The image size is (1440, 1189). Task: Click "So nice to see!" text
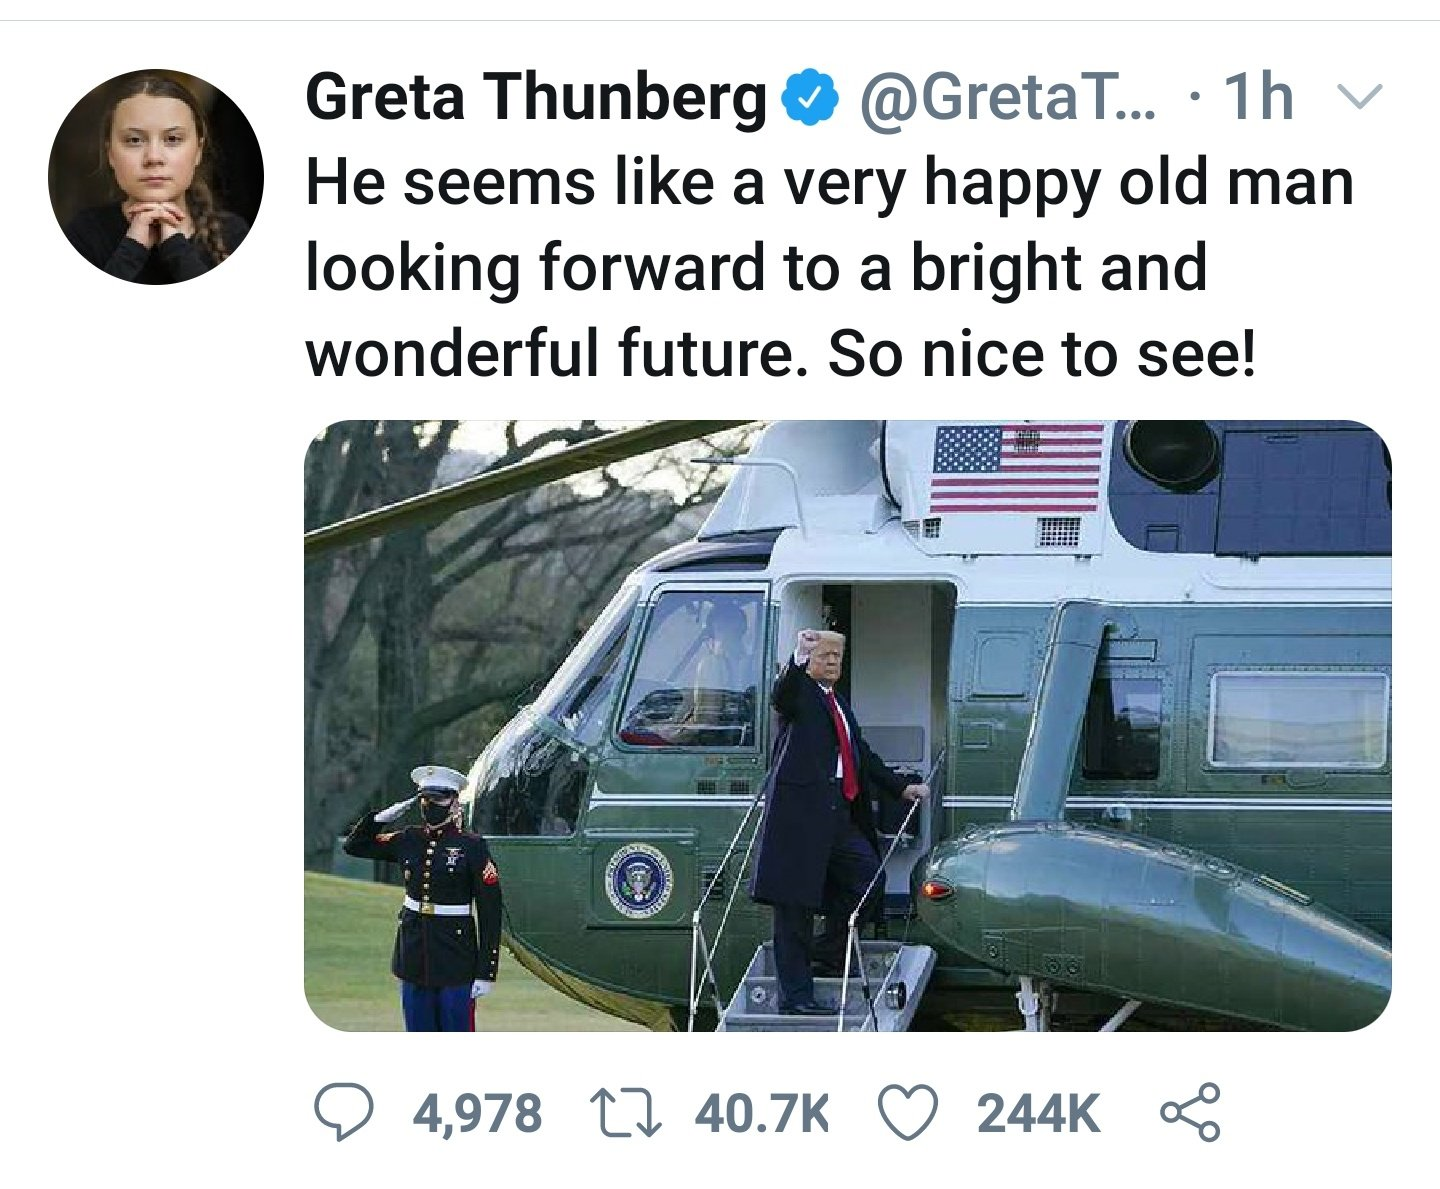1040,354
